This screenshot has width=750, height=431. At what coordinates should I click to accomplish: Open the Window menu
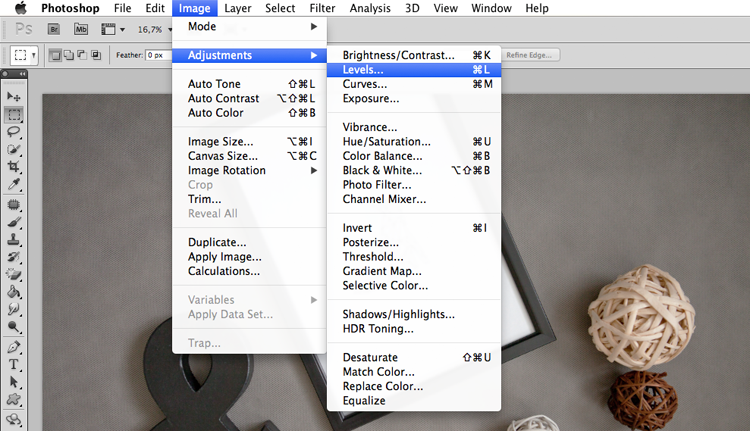pos(491,8)
